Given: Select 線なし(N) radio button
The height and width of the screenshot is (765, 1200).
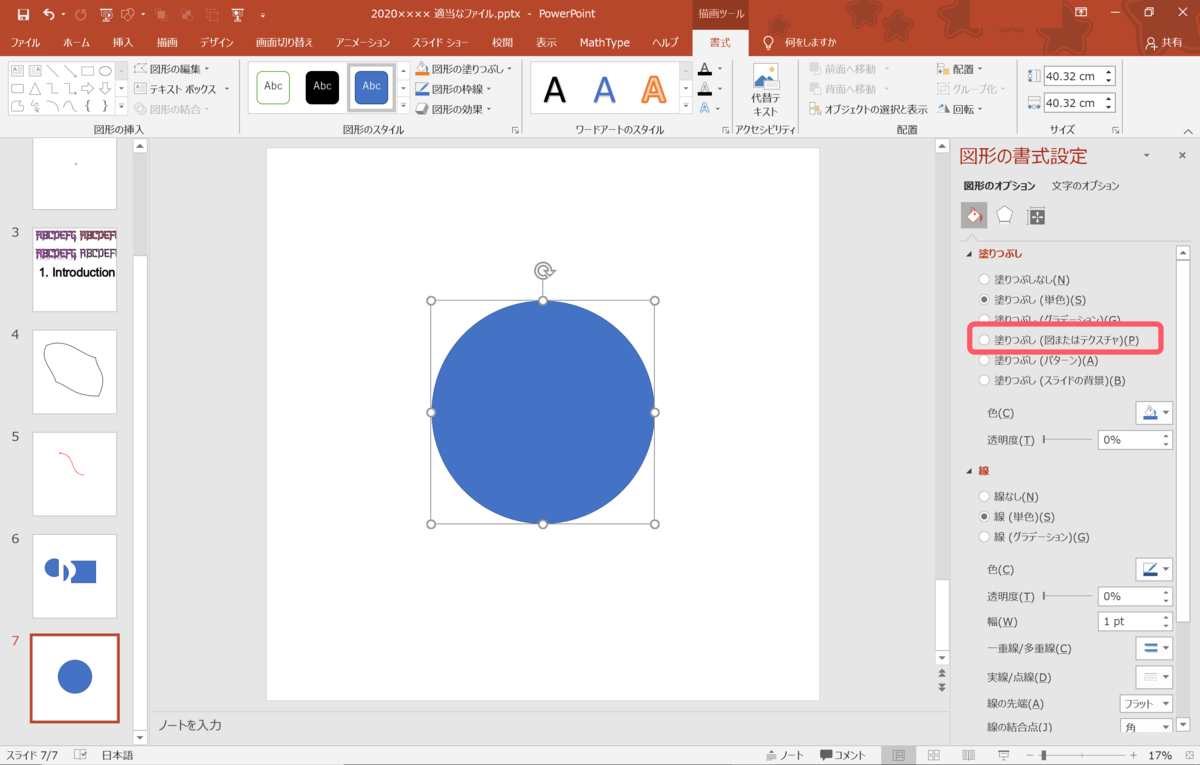Looking at the screenshot, I should (x=984, y=497).
